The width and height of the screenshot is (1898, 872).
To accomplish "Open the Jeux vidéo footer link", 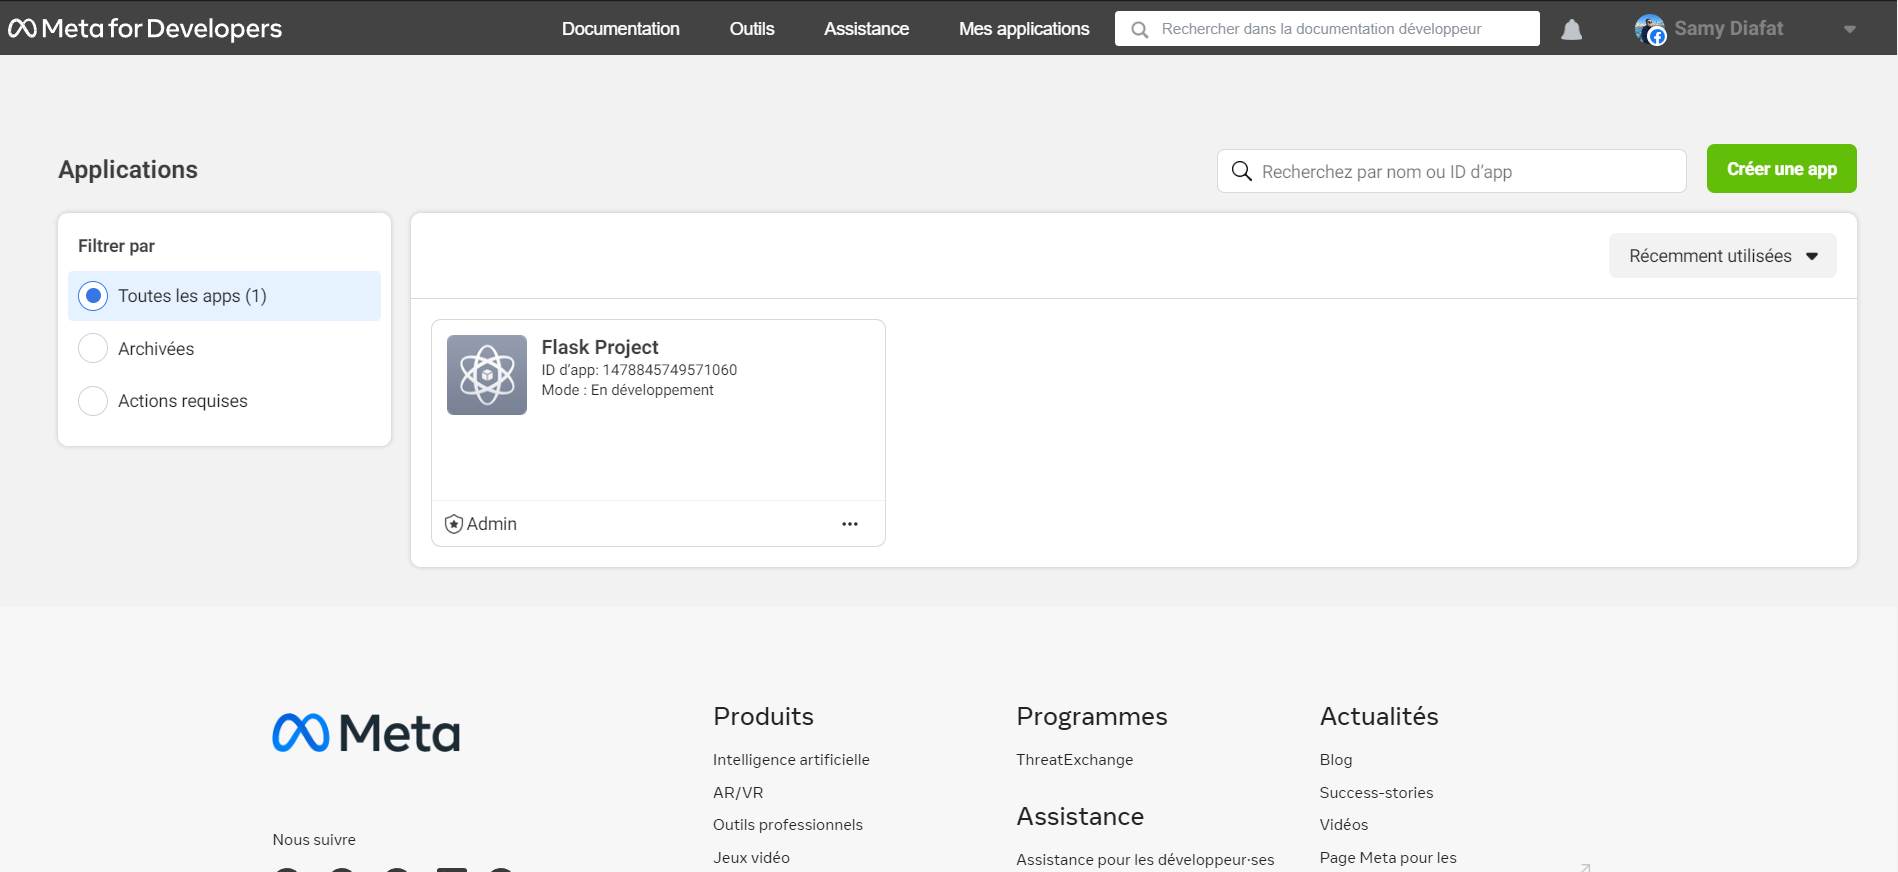I will (x=751, y=858).
